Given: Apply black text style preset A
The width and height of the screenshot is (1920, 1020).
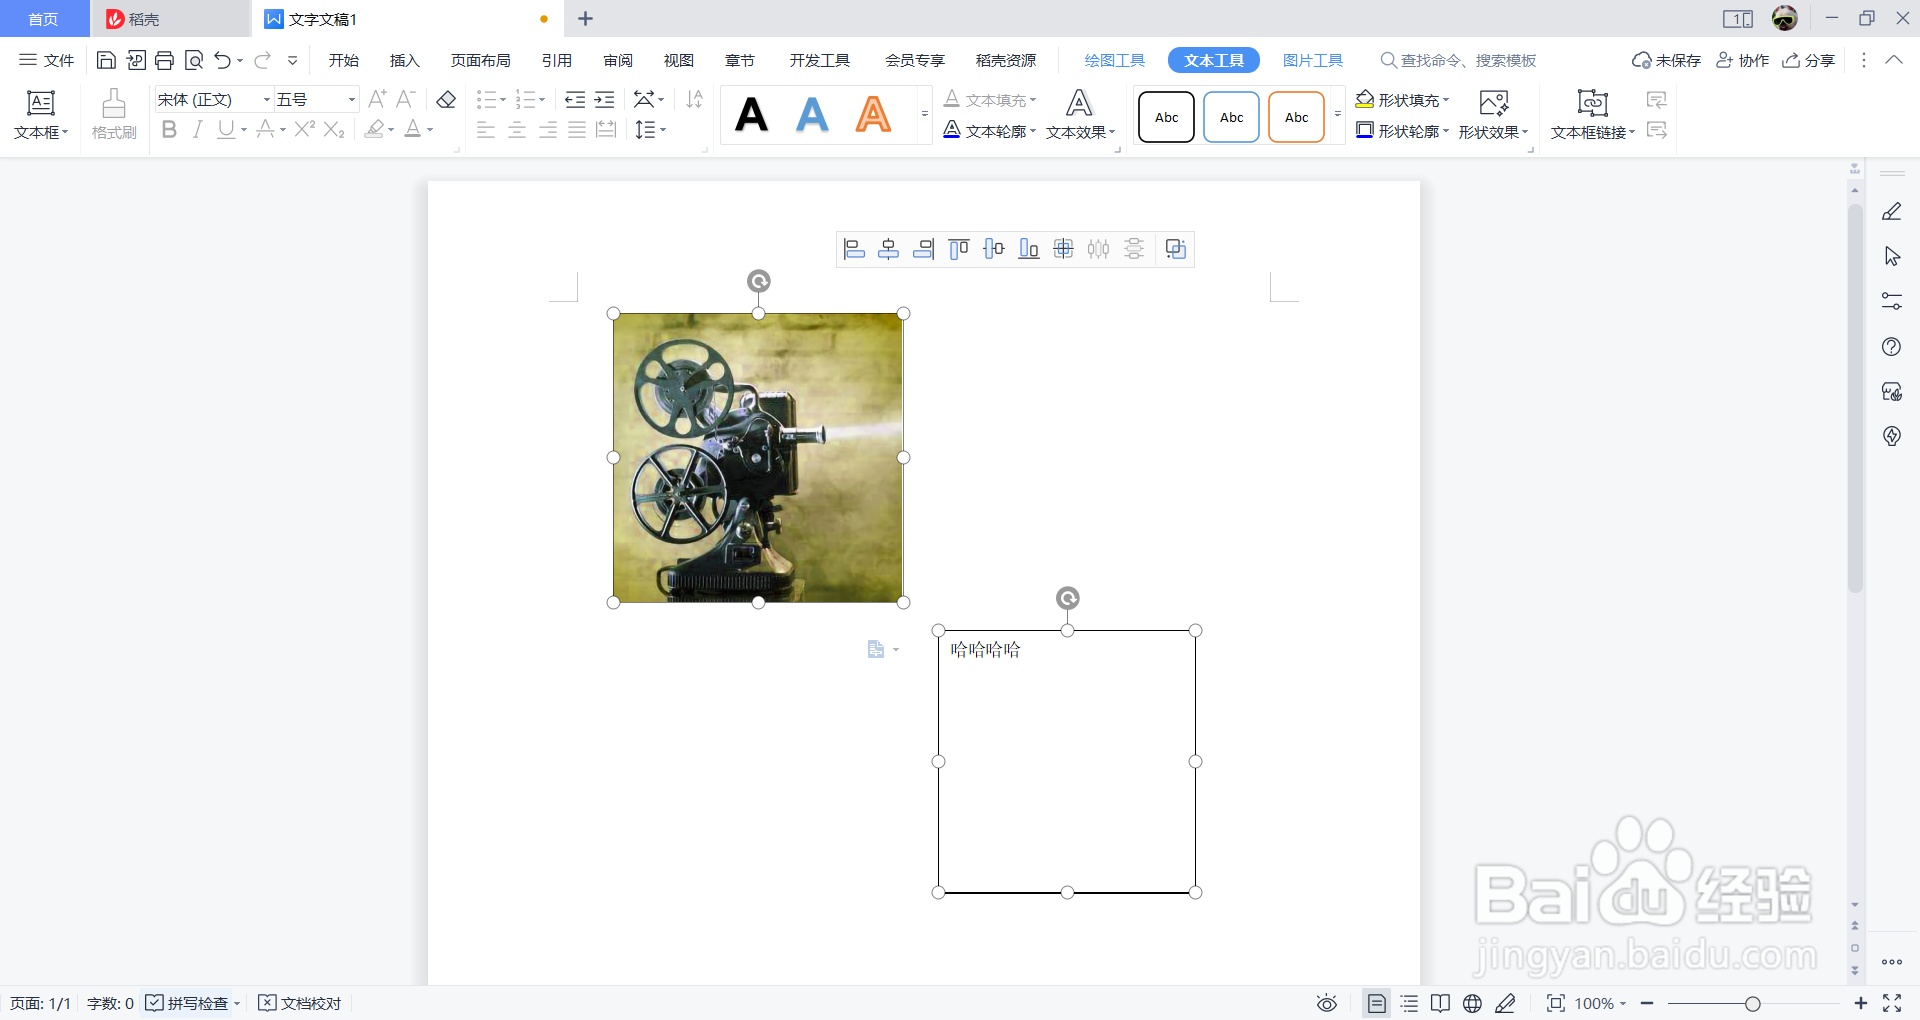Looking at the screenshot, I should click(751, 115).
